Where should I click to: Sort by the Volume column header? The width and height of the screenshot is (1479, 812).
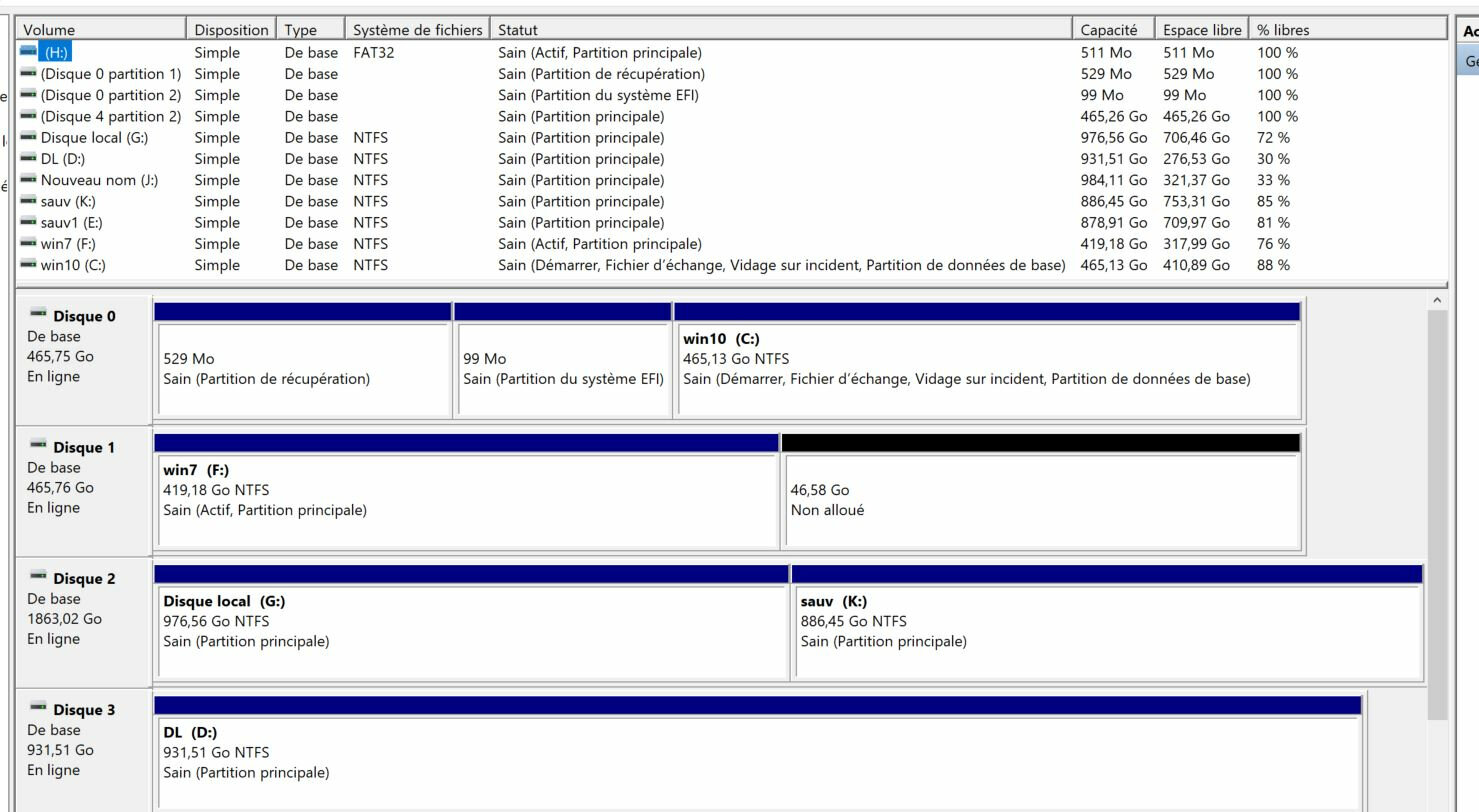102,30
